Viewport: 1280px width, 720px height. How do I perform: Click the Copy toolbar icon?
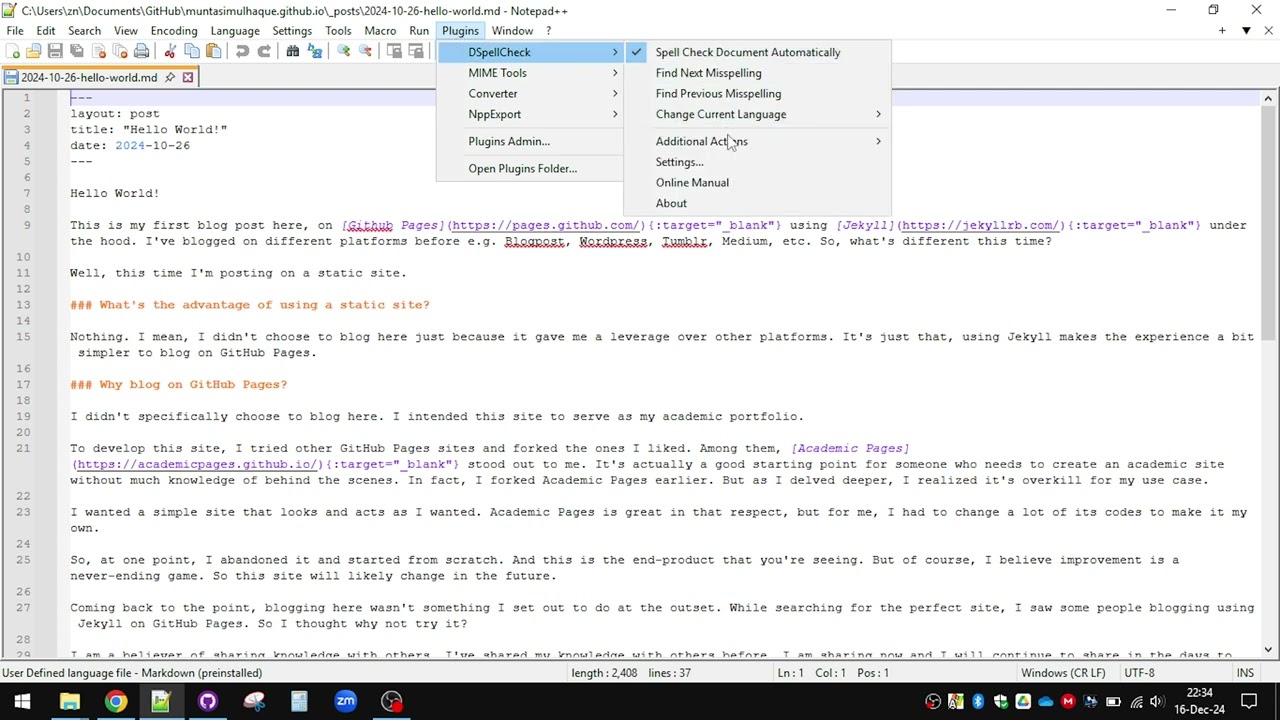tap(192, 51)
